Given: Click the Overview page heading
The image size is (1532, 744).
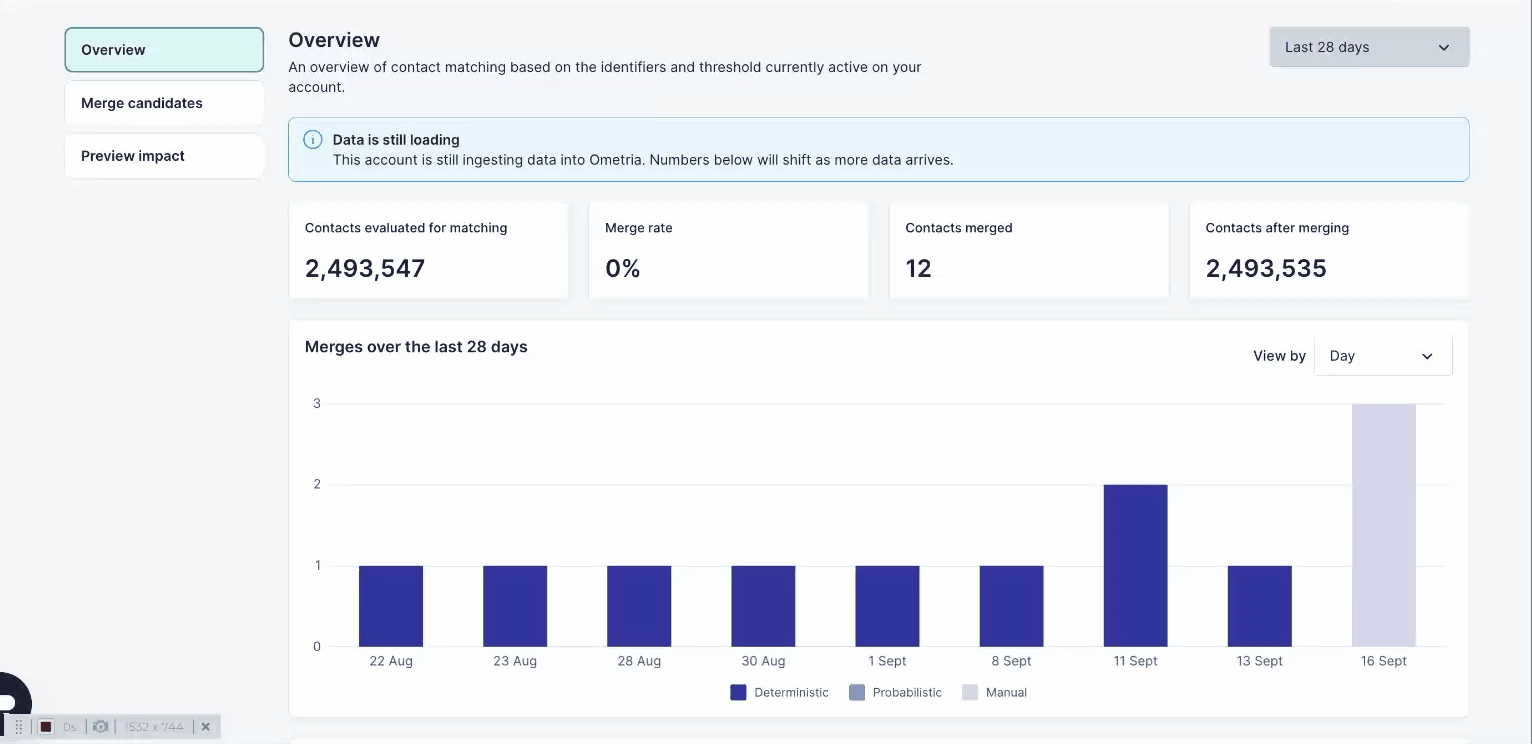Looking at the screenshot, I should point(334,40).
